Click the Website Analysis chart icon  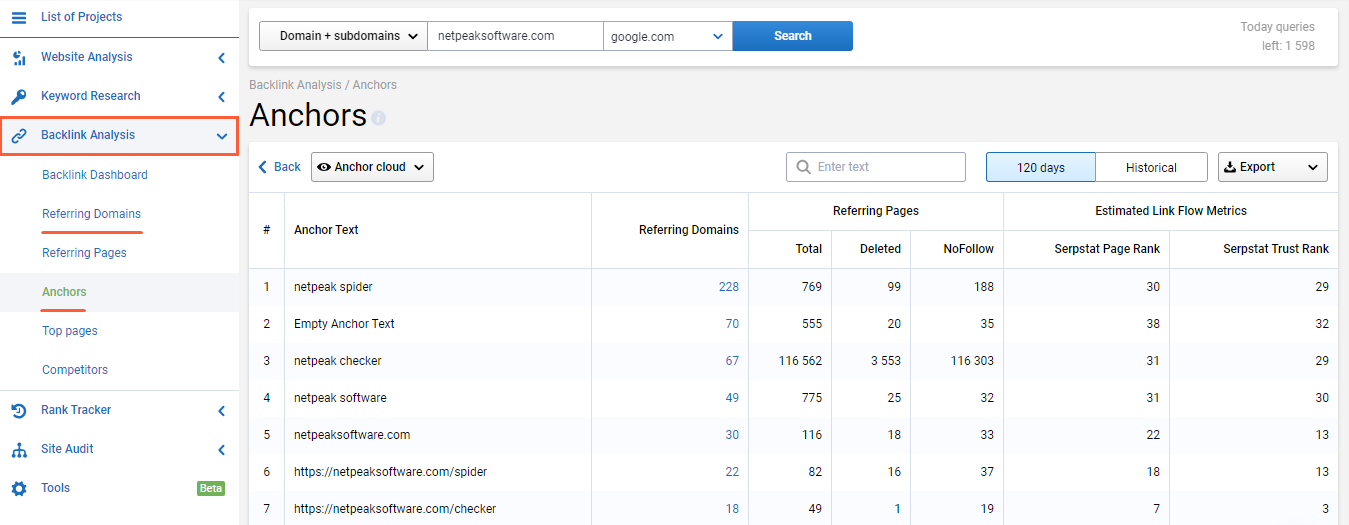point(19,58)
